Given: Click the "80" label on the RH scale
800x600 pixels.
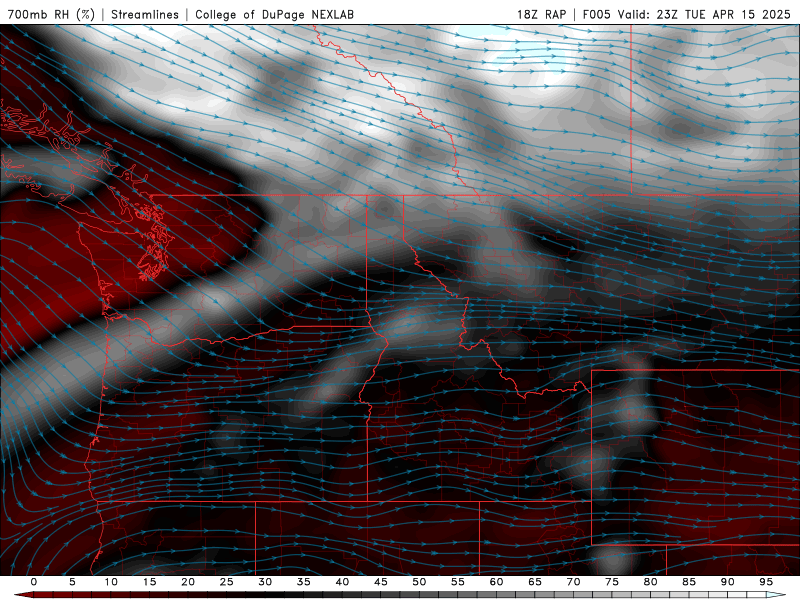Looking at the screenshot, I should (651, 582).
